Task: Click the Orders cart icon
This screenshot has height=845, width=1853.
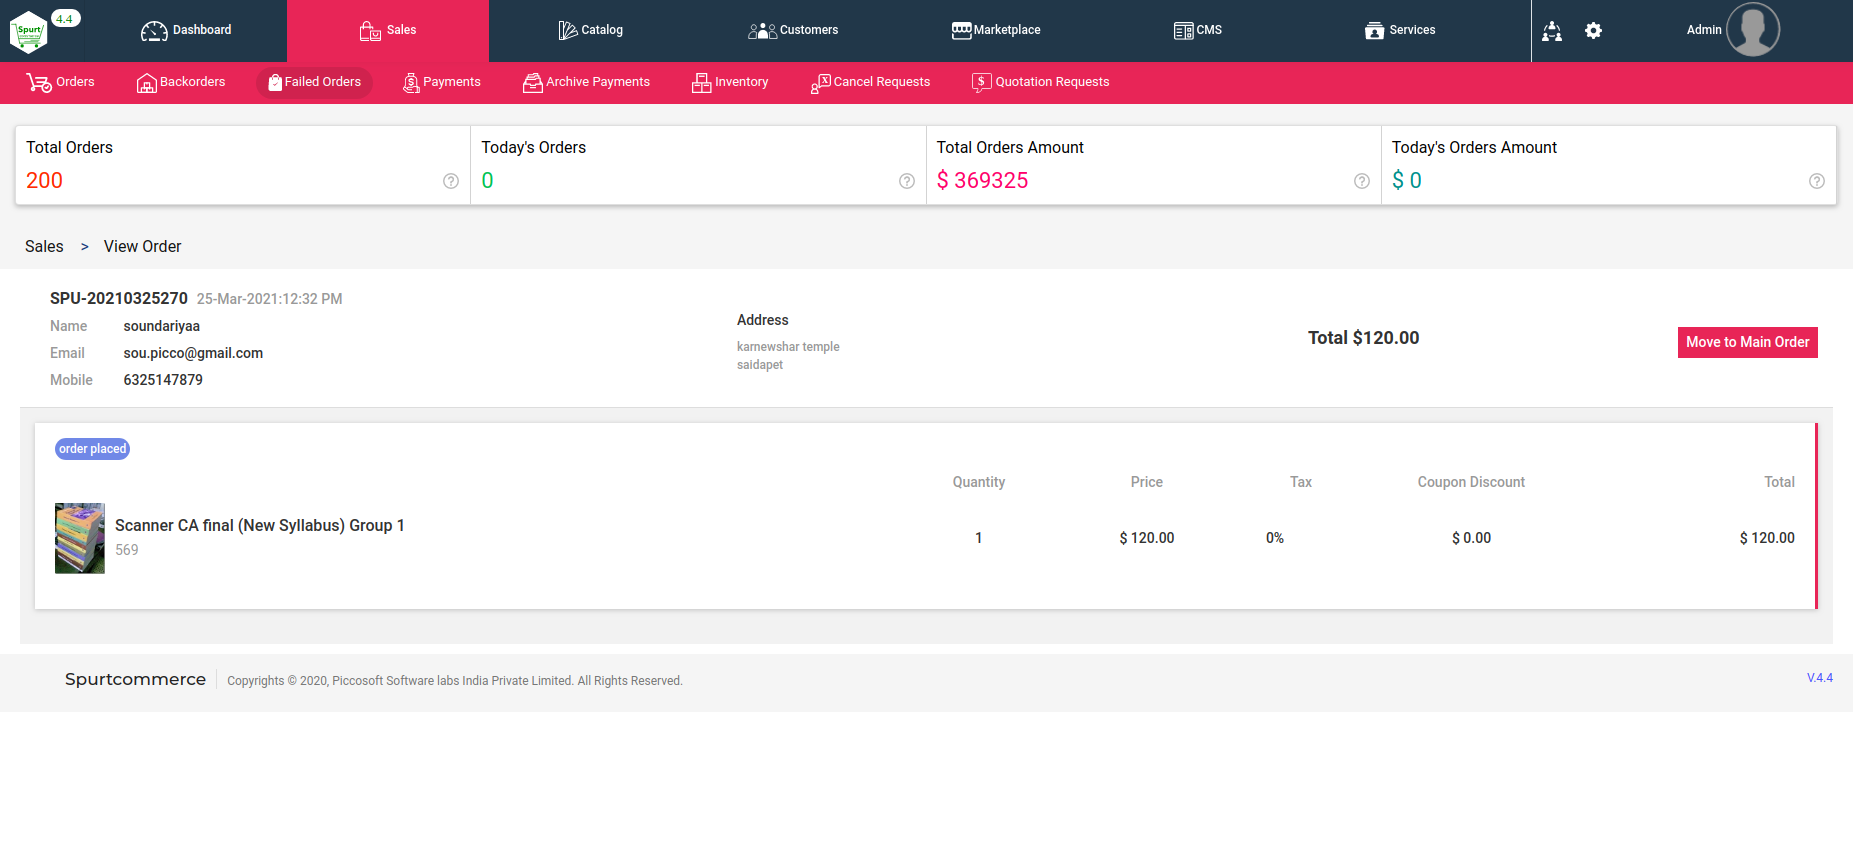Action: pyautogui.click(x=39, y=83)
